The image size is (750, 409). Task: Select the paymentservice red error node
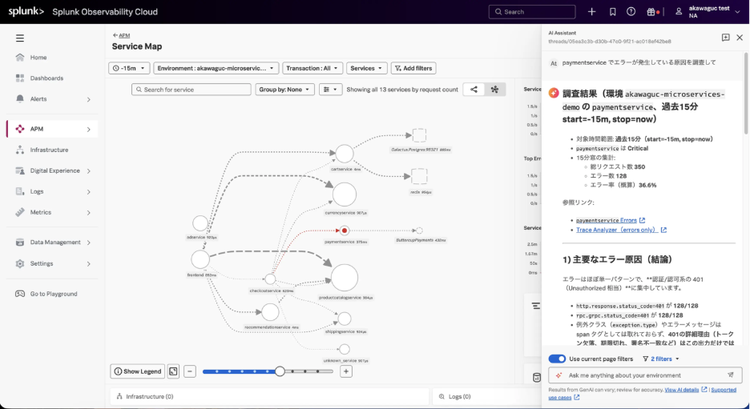click(x=344, y=231)
